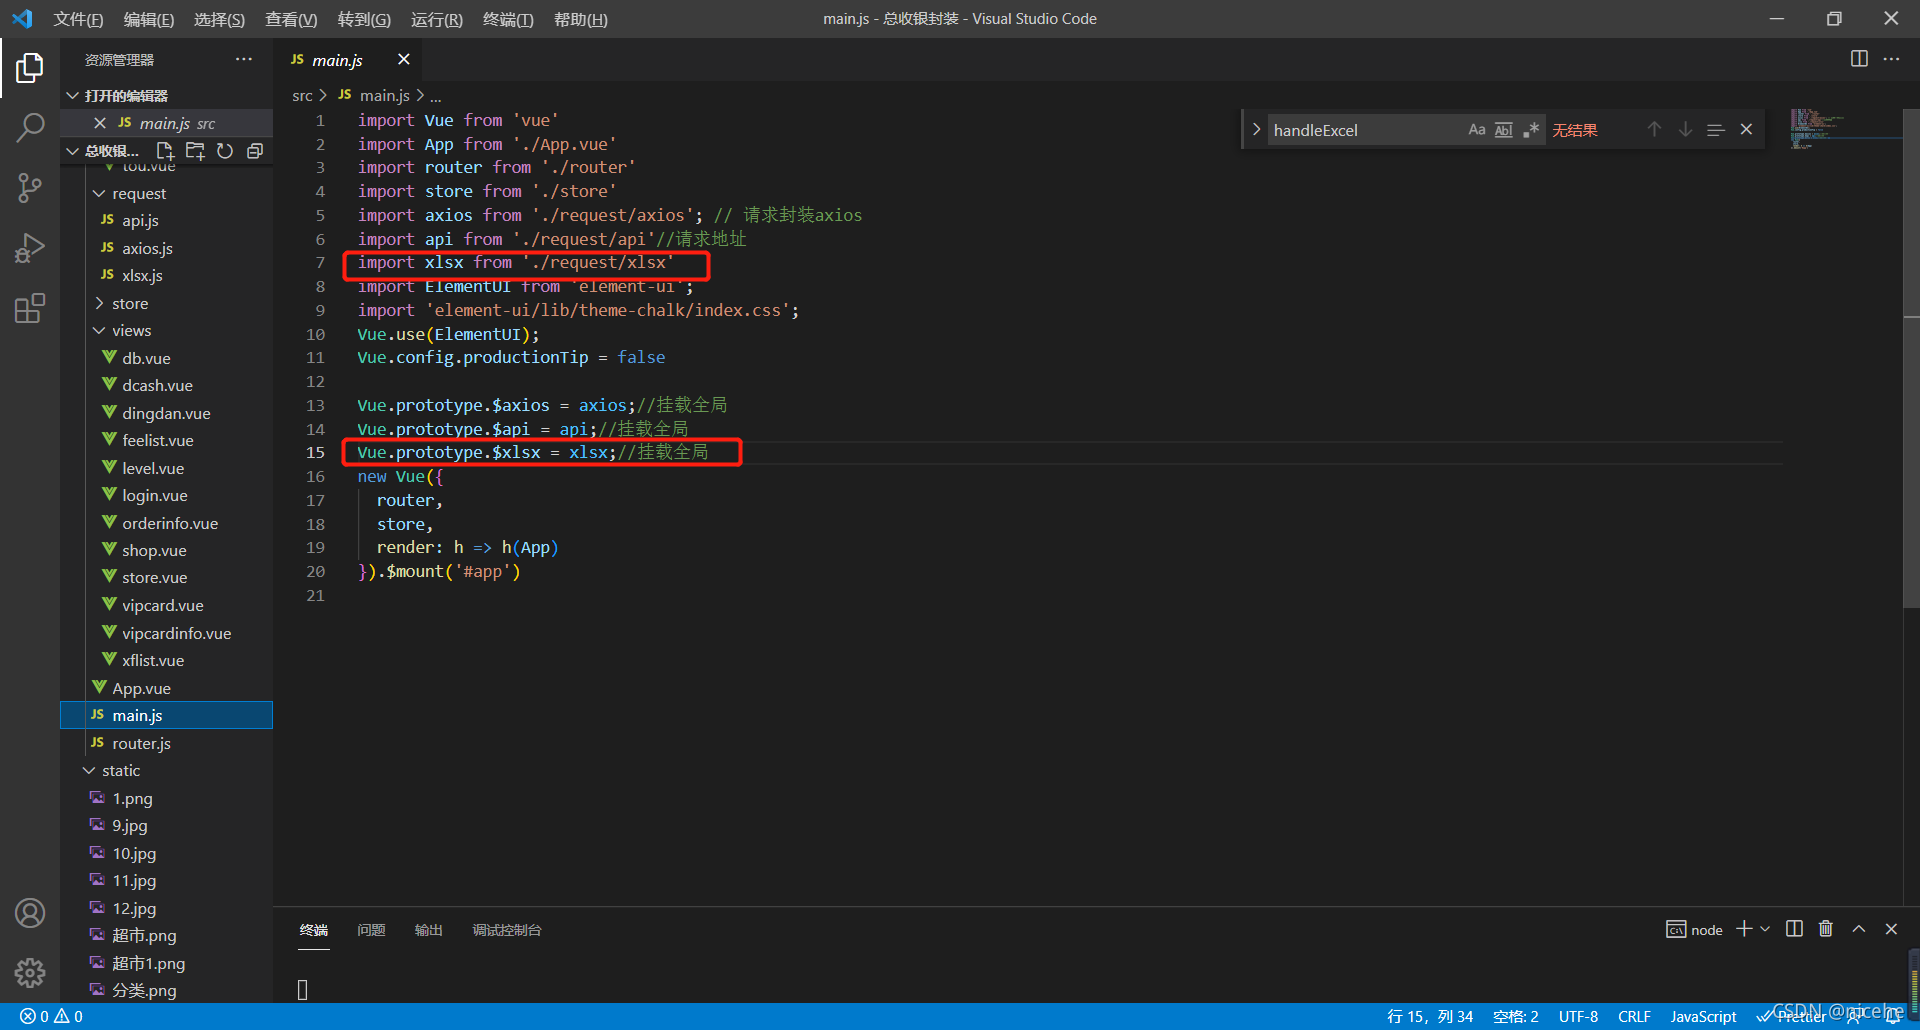This screenshot has width=1920, height=1030.
Task: Open the 终端(T) menu
Action: point(508,19)
